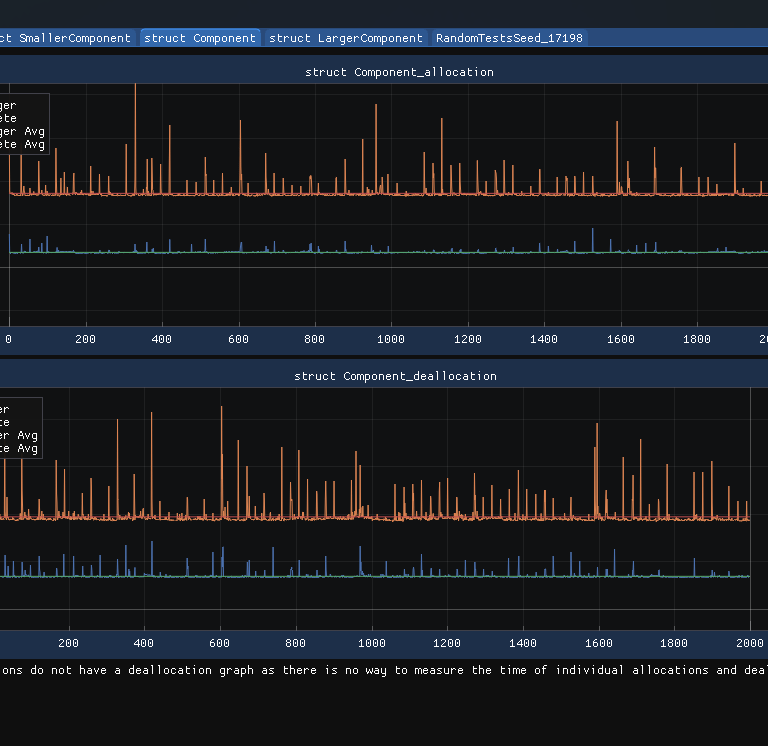Switch to the struct SmallerComponent tab
The image size is (768, 746).
[66, 38]
